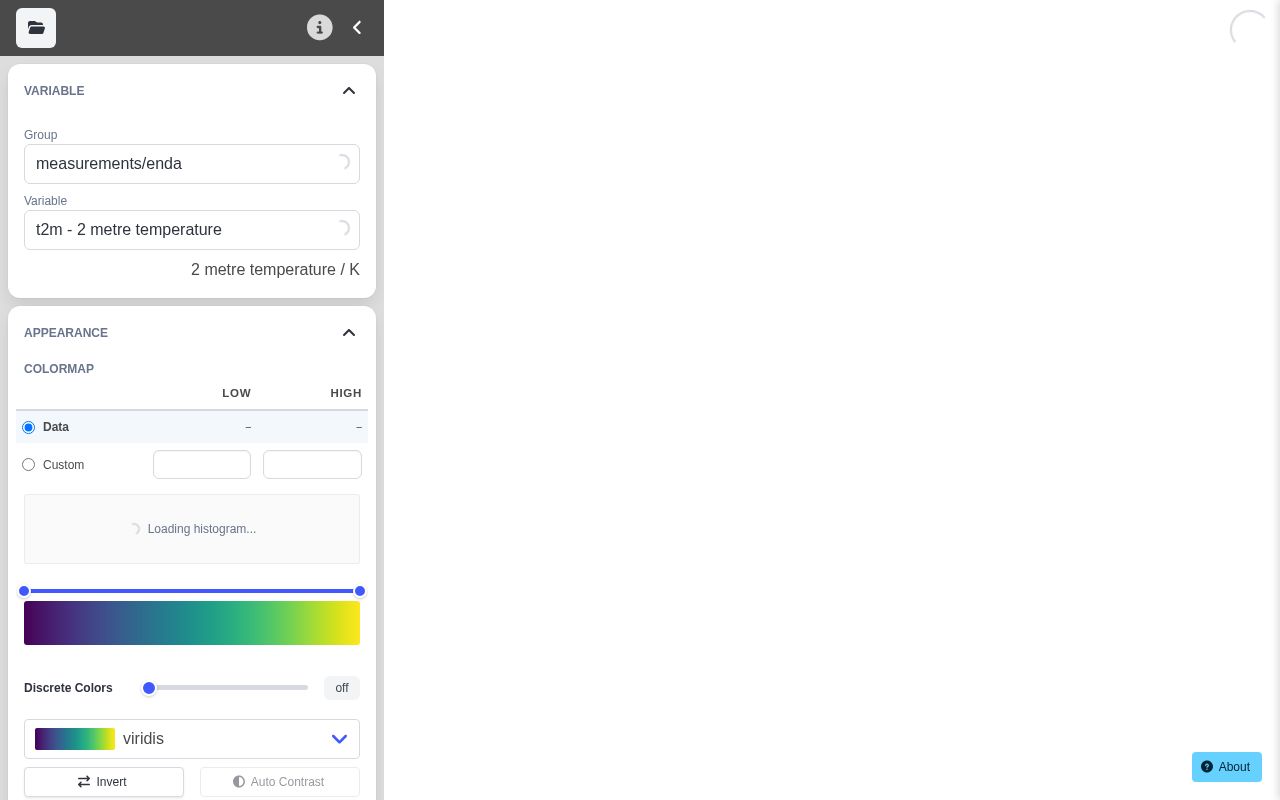The height and width of the screenshot is (800, 1280).
Task: Open the Variable dropdown t2m
Action: pyautogui.click(x=192, y=230)
